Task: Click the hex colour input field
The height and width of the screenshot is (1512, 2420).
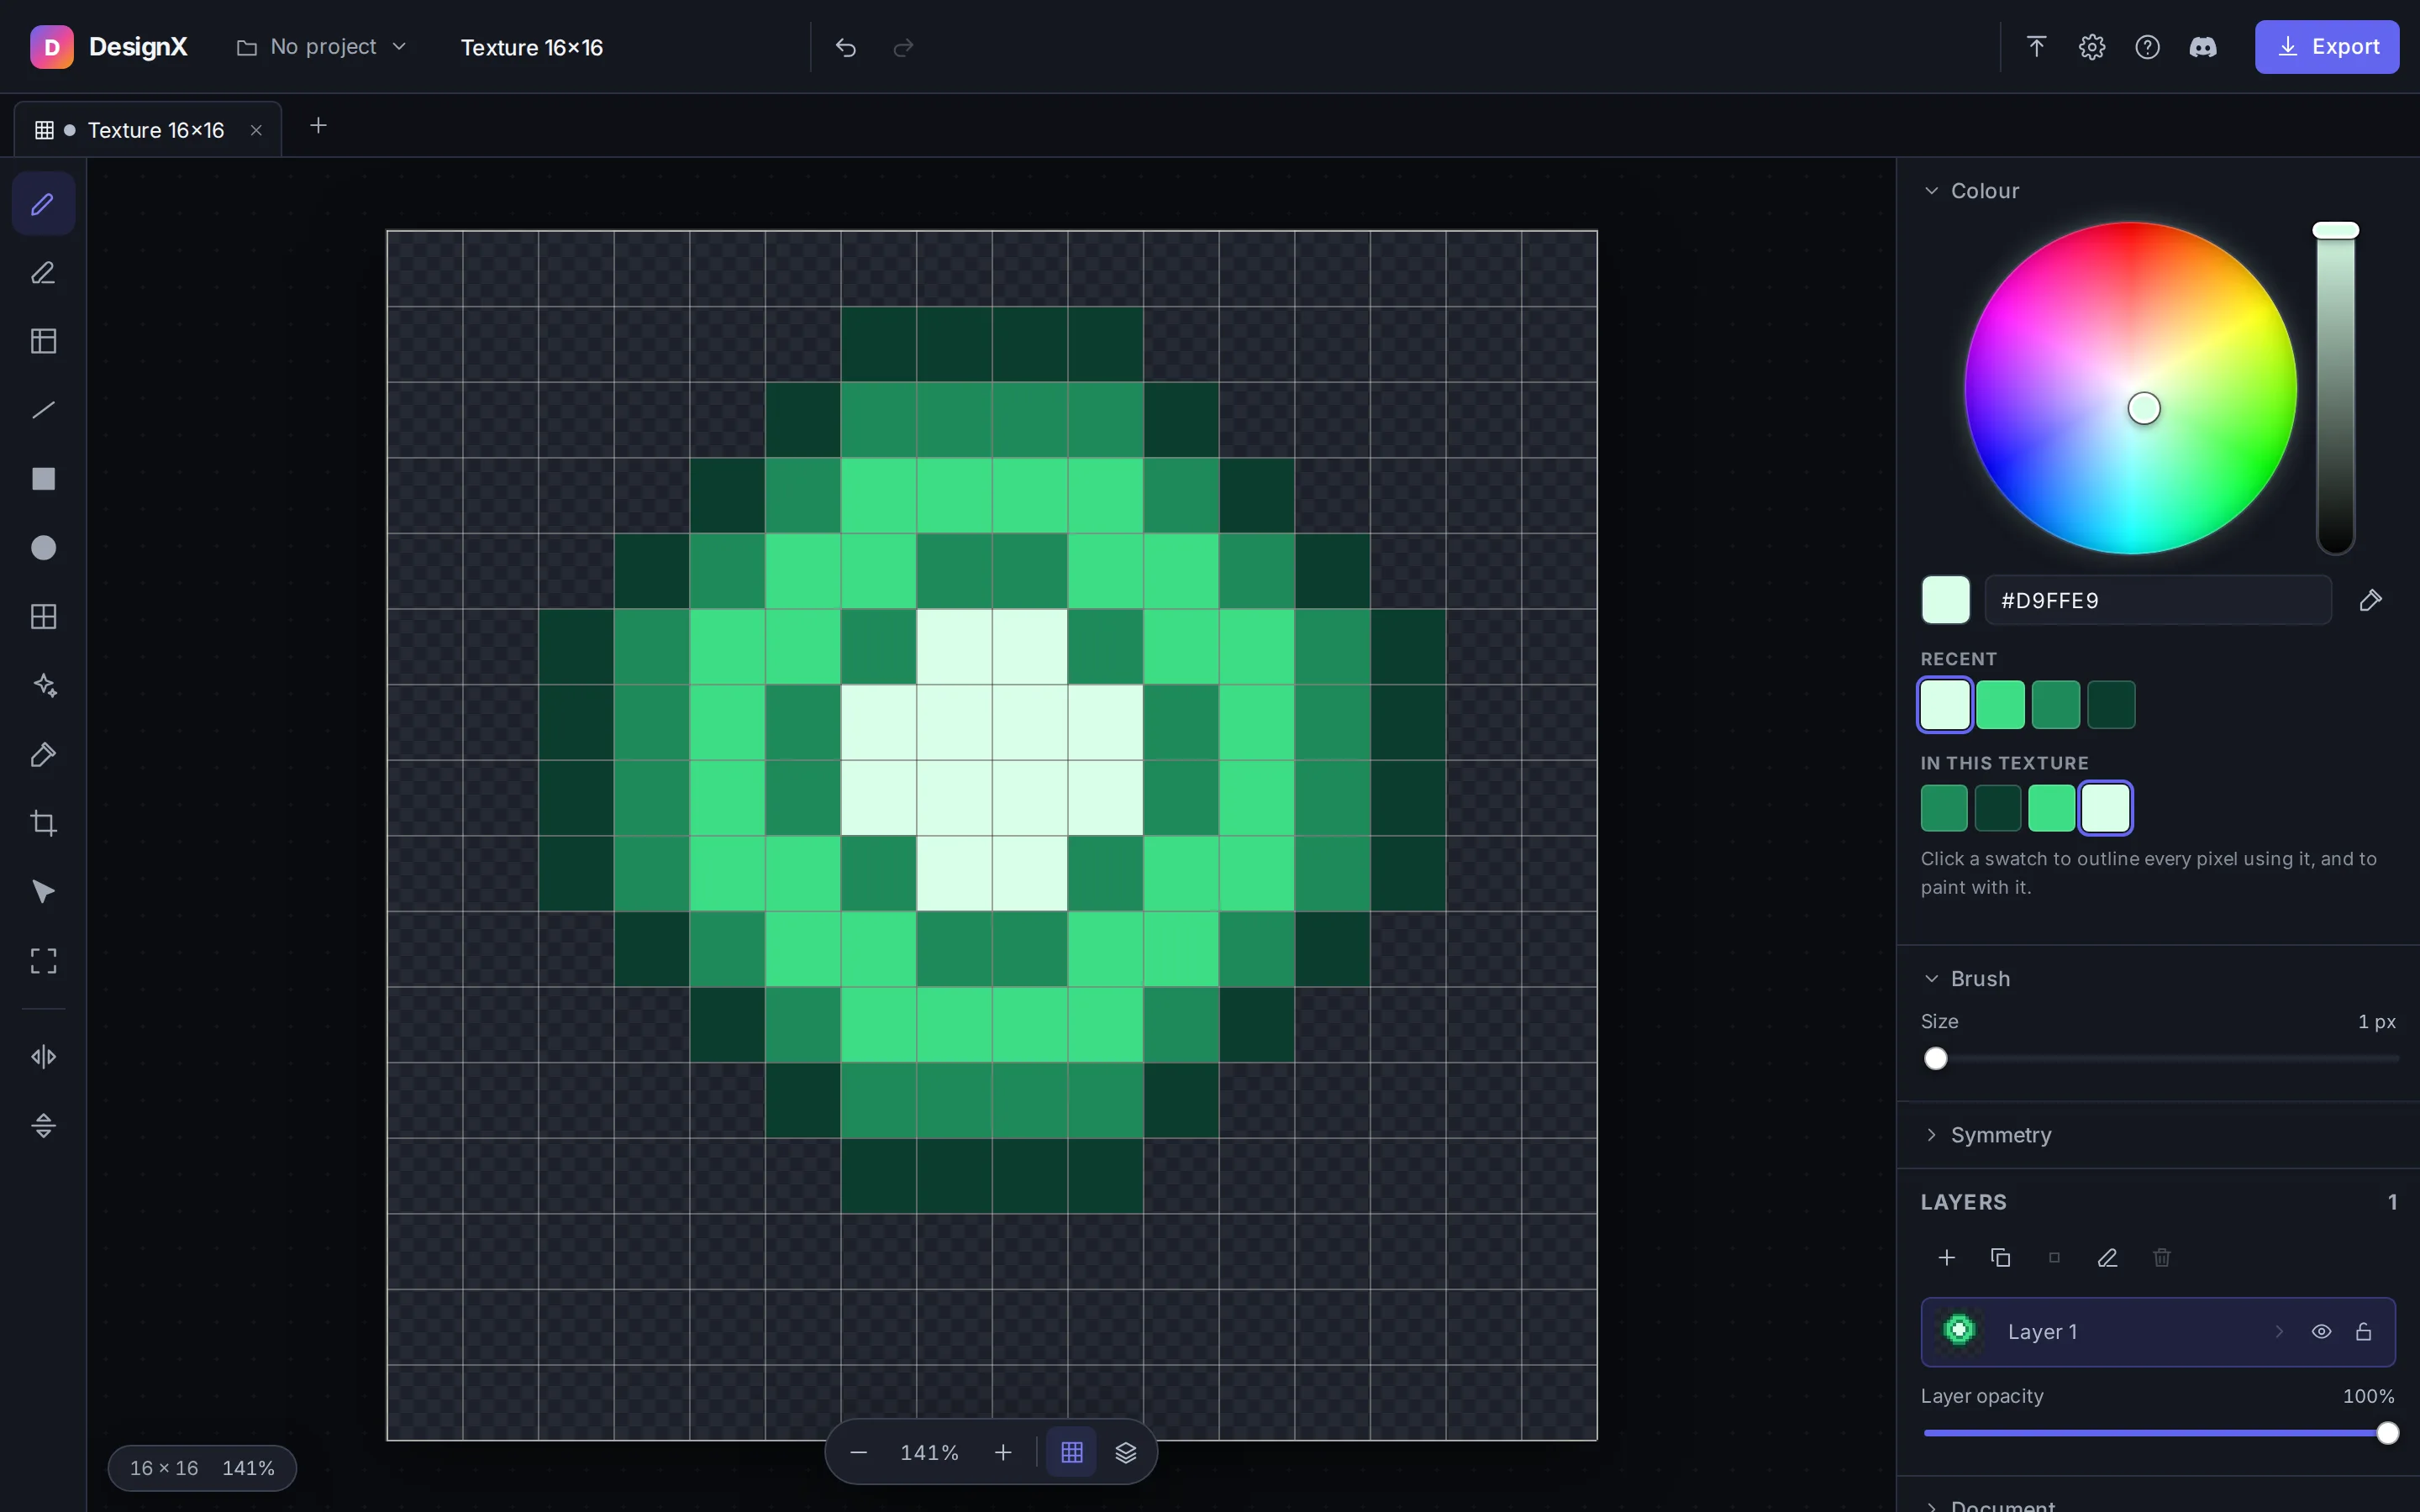Action: 2158,600
